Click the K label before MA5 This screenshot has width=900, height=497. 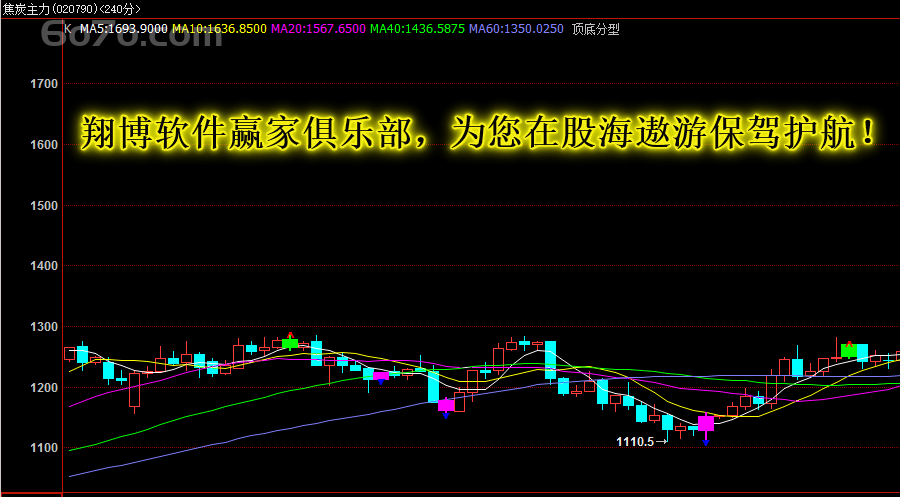(x=68, y=29)
